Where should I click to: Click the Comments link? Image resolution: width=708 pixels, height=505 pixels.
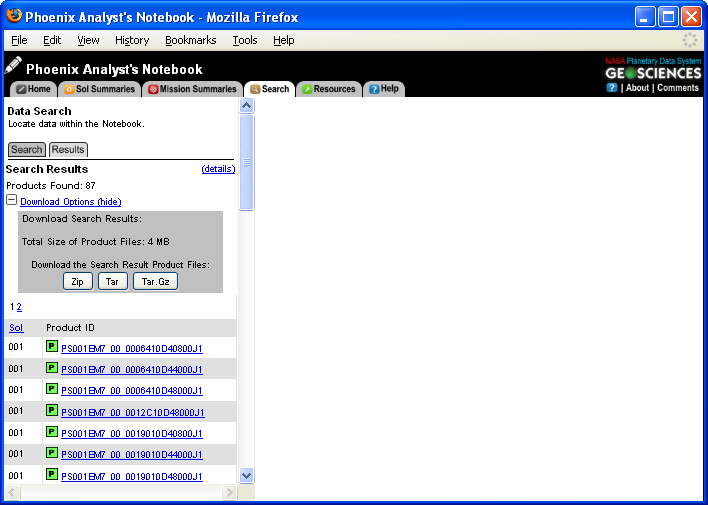(678, 88)
